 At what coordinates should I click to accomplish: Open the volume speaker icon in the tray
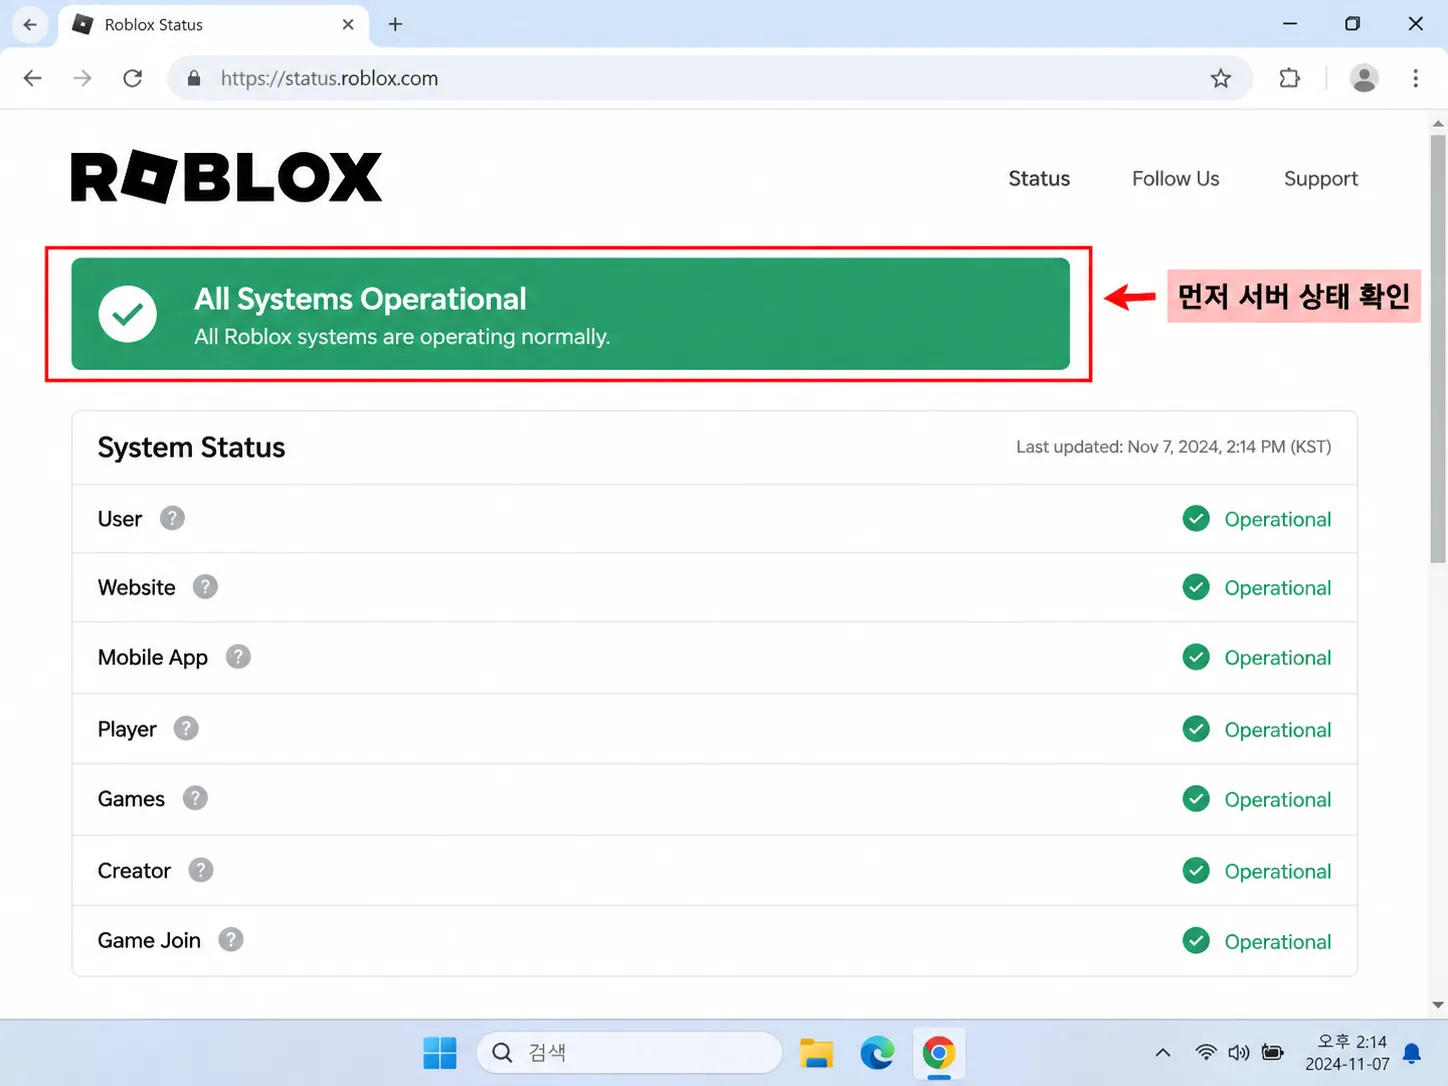1239,1052
